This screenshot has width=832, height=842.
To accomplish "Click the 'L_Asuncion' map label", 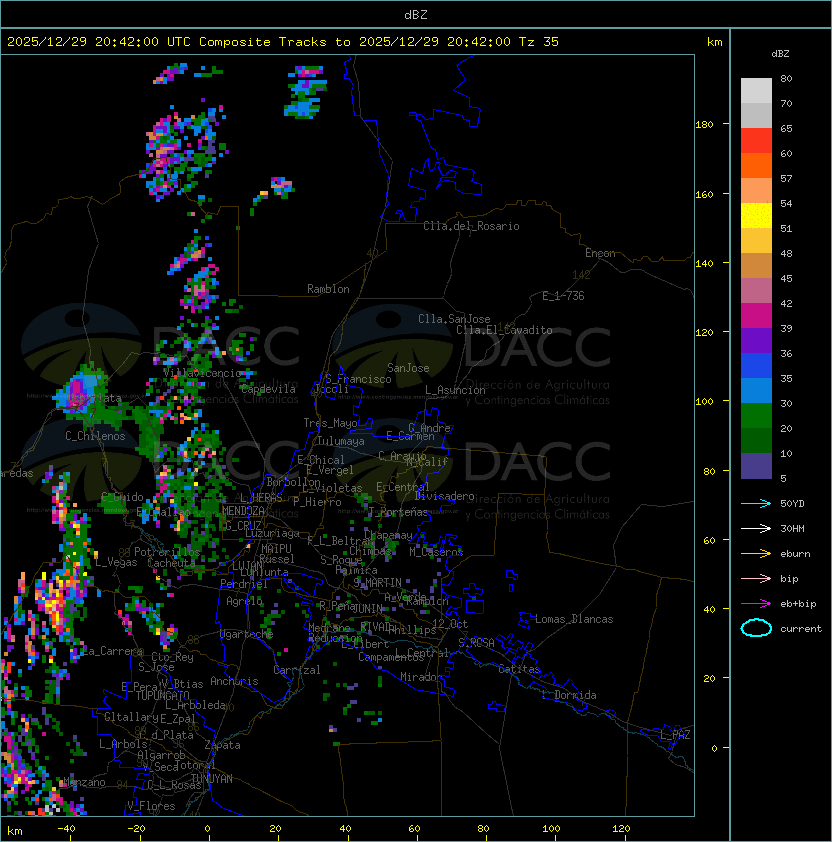I will point(455,390).
